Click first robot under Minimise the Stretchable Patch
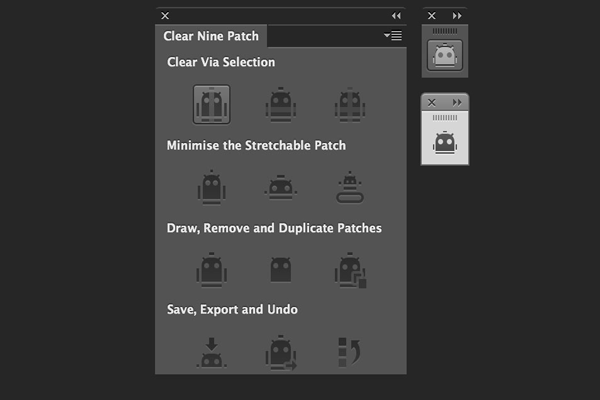Screen dimensions: 600x400 [212, 188]
